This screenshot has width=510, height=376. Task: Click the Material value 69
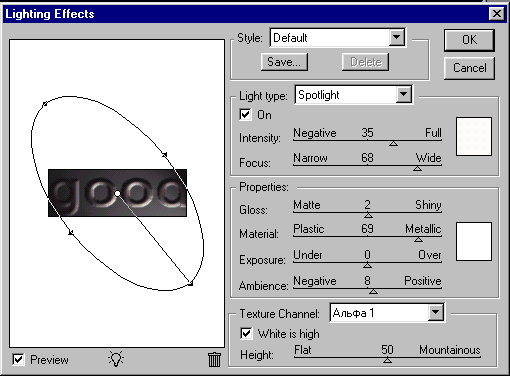(367, 229)
